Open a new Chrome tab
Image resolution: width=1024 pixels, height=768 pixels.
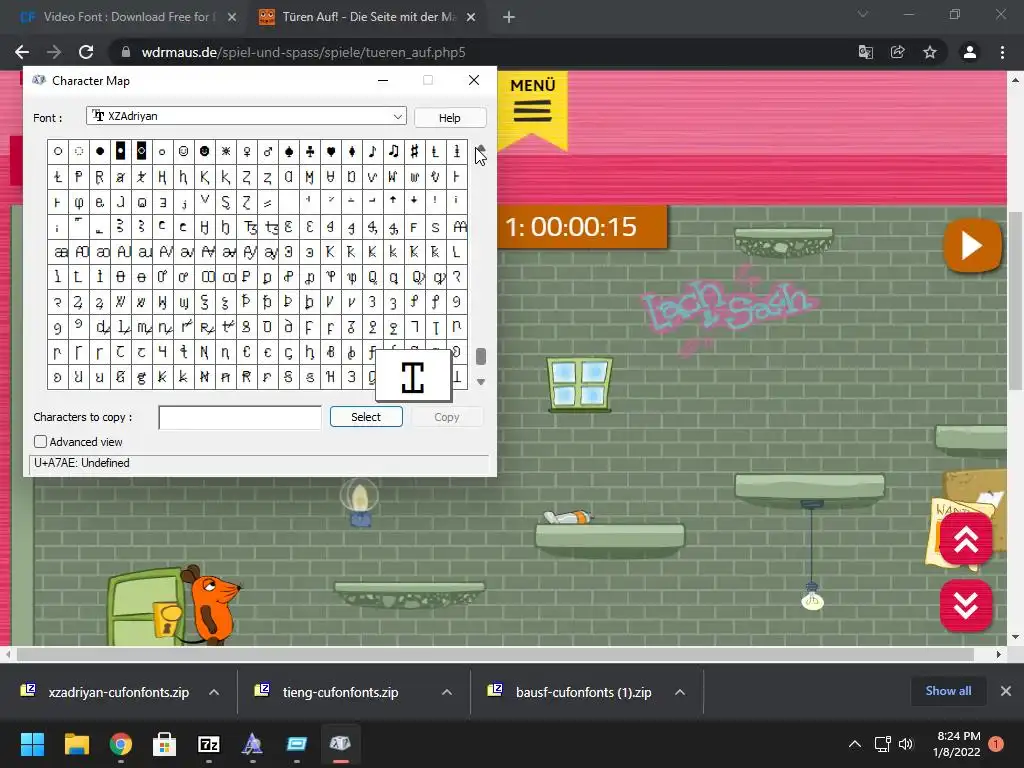[x=509, y=18]
